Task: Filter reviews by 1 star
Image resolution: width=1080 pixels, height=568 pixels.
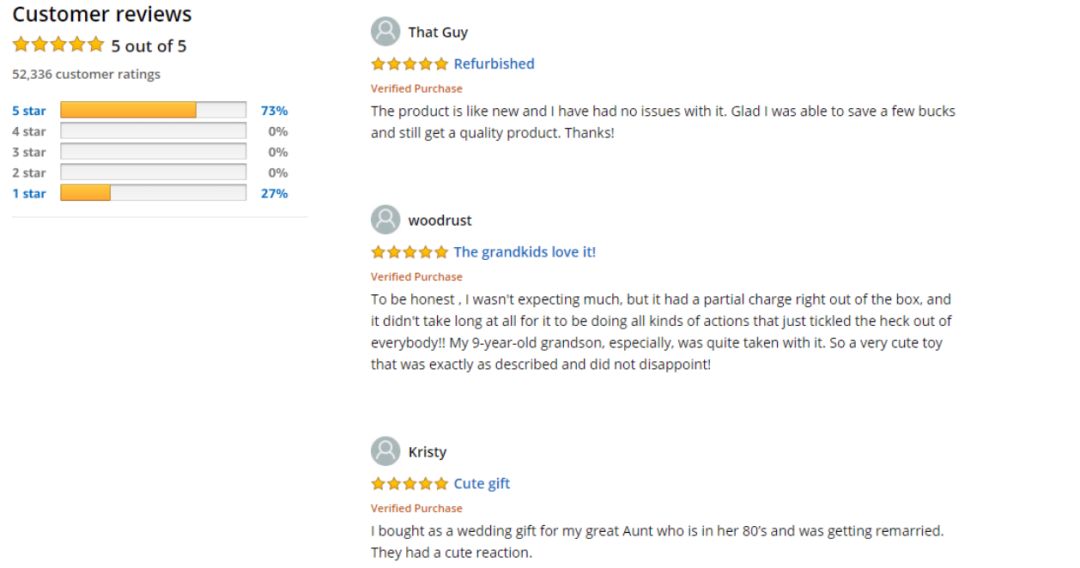Action: coord(29,193)
